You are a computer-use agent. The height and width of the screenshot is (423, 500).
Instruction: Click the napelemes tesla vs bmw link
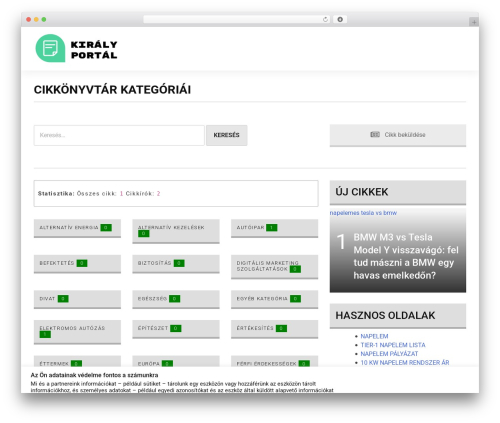[x=363, y=213]
